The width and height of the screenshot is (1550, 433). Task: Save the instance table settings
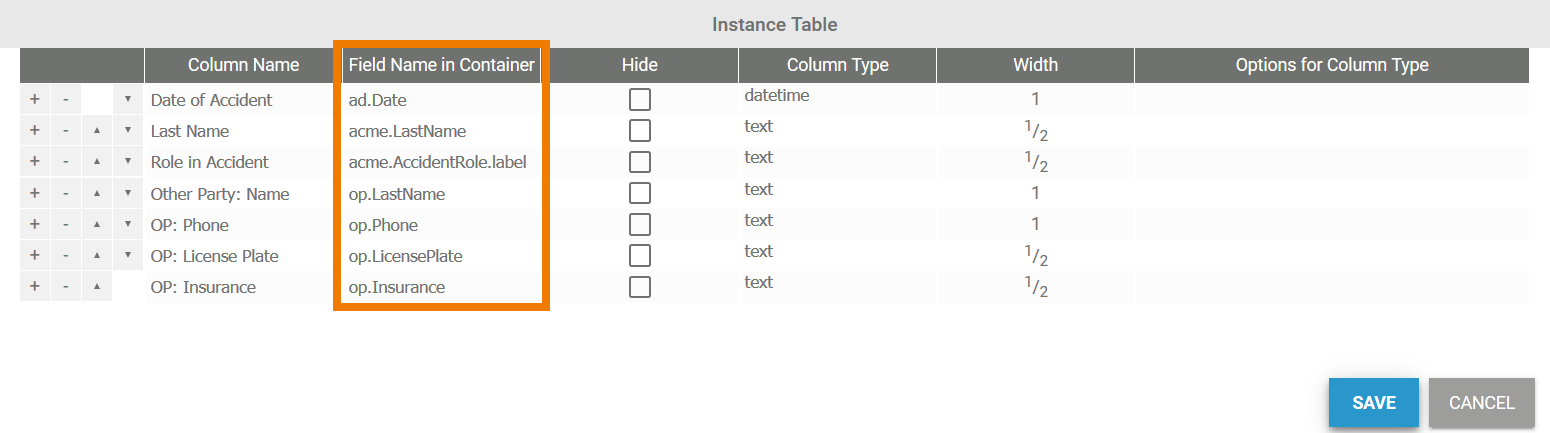click(1373, 403)
